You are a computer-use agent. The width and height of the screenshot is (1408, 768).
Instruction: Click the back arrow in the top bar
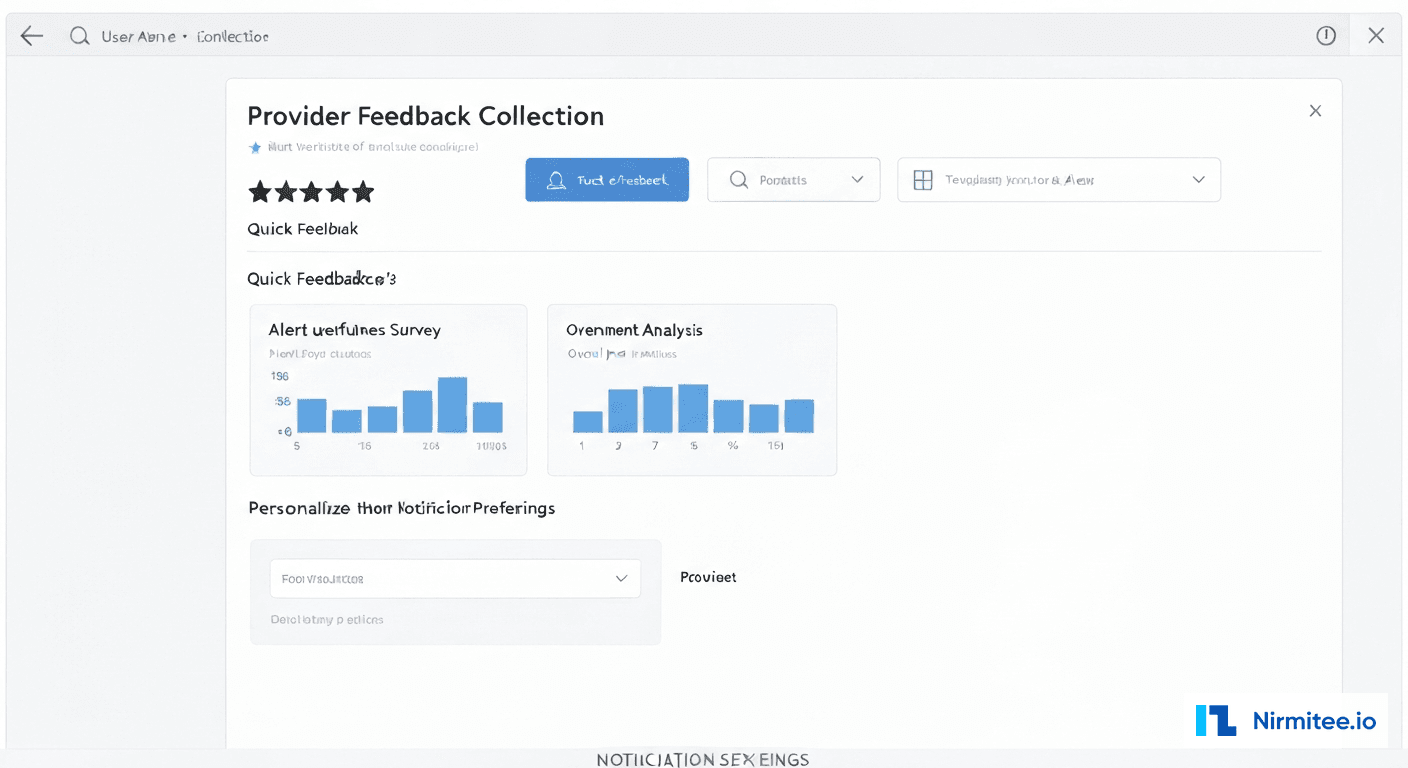pos(31,35)
